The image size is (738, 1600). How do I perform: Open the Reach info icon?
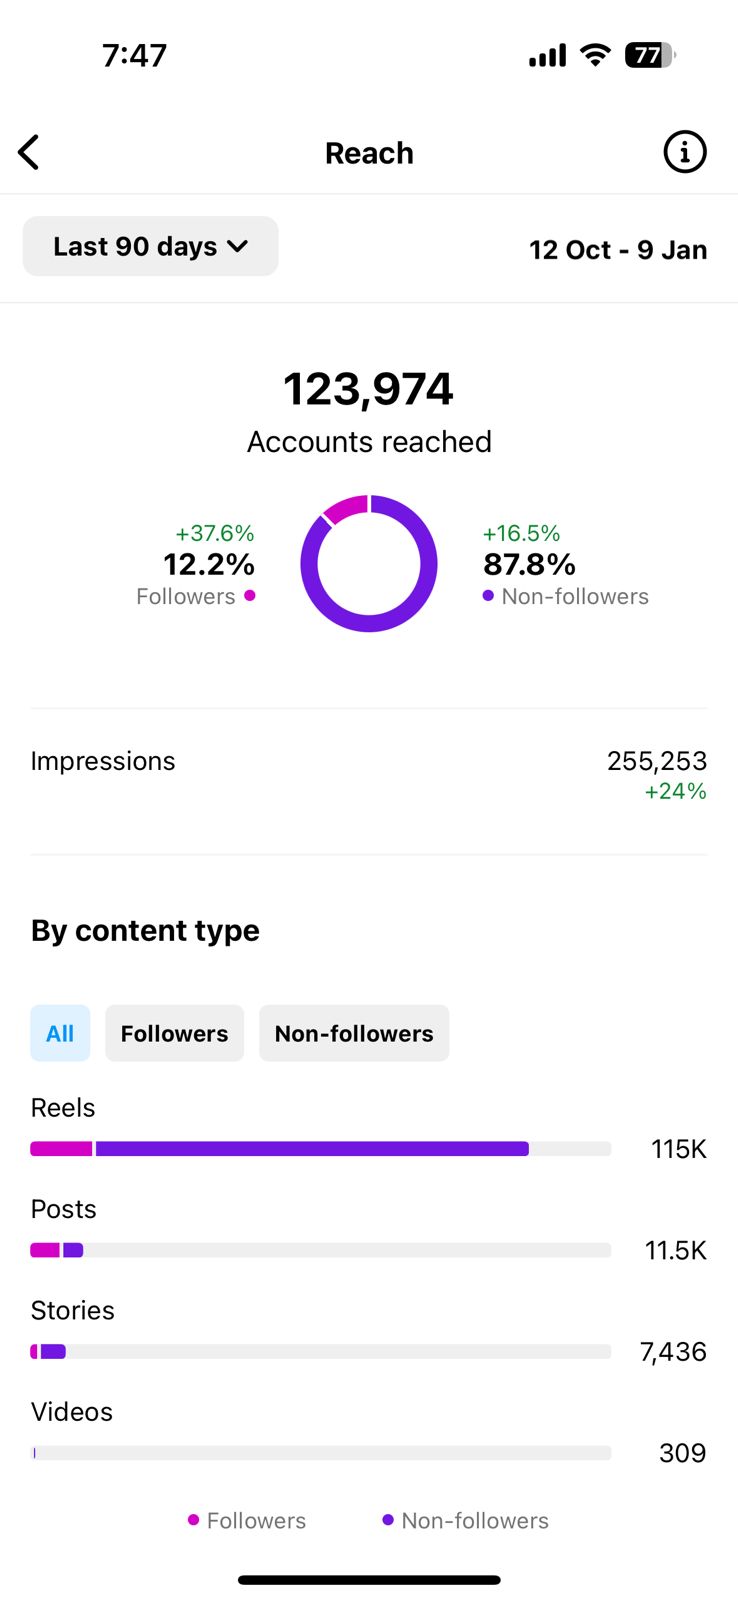(x=685, y=153)
